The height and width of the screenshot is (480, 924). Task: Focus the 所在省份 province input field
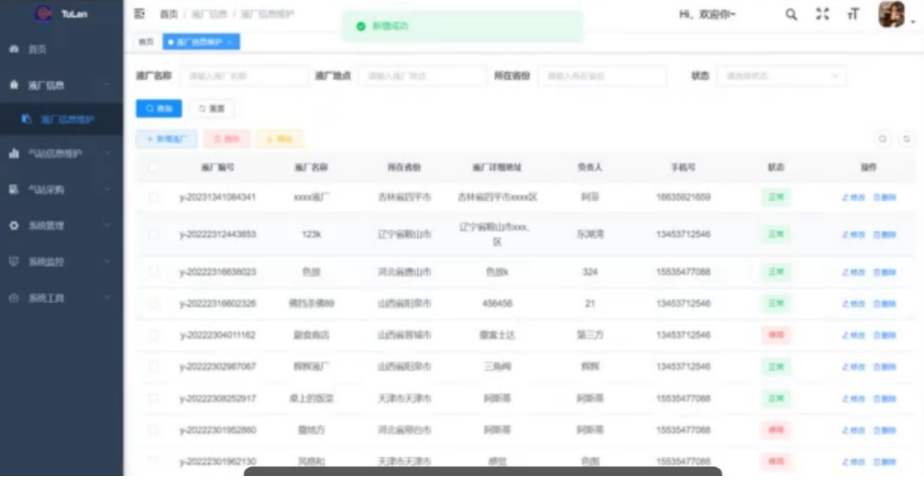pos(602,76)
